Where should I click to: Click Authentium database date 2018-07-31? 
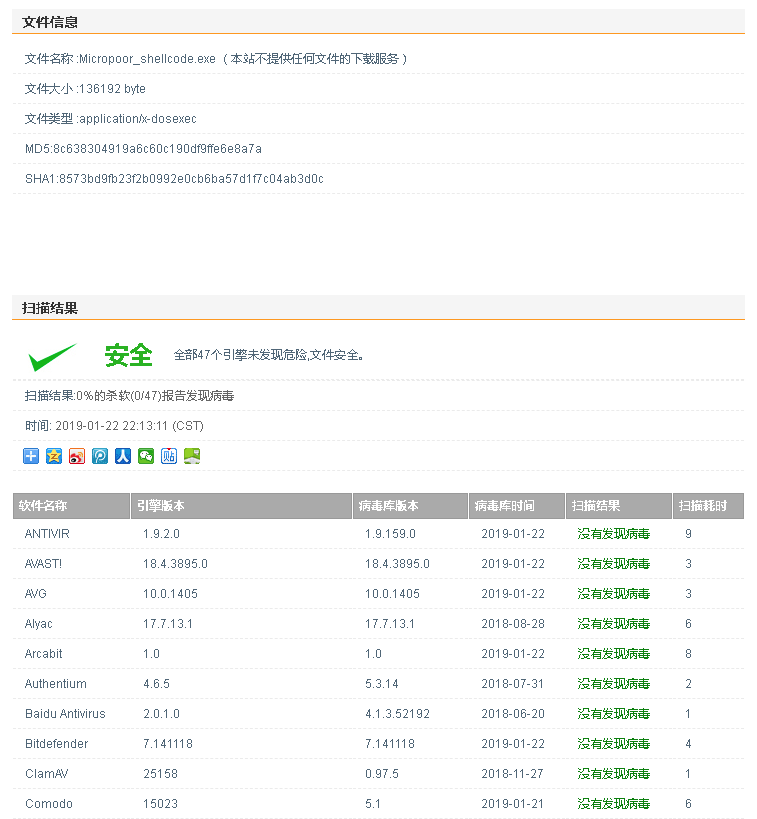tap(513, 684)
